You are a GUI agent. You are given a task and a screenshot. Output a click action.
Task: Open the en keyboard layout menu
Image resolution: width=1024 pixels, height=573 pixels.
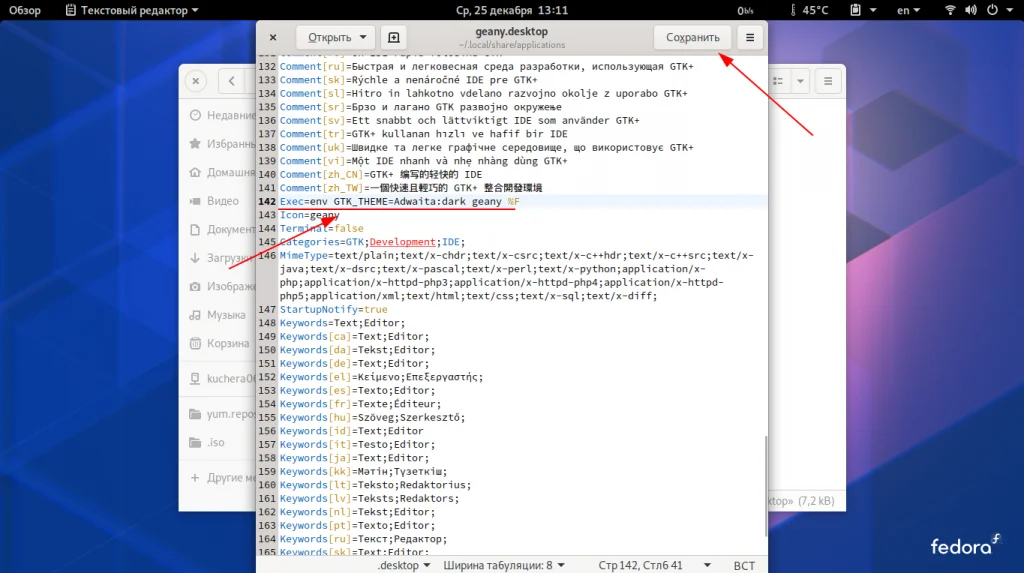coord(908,10)
